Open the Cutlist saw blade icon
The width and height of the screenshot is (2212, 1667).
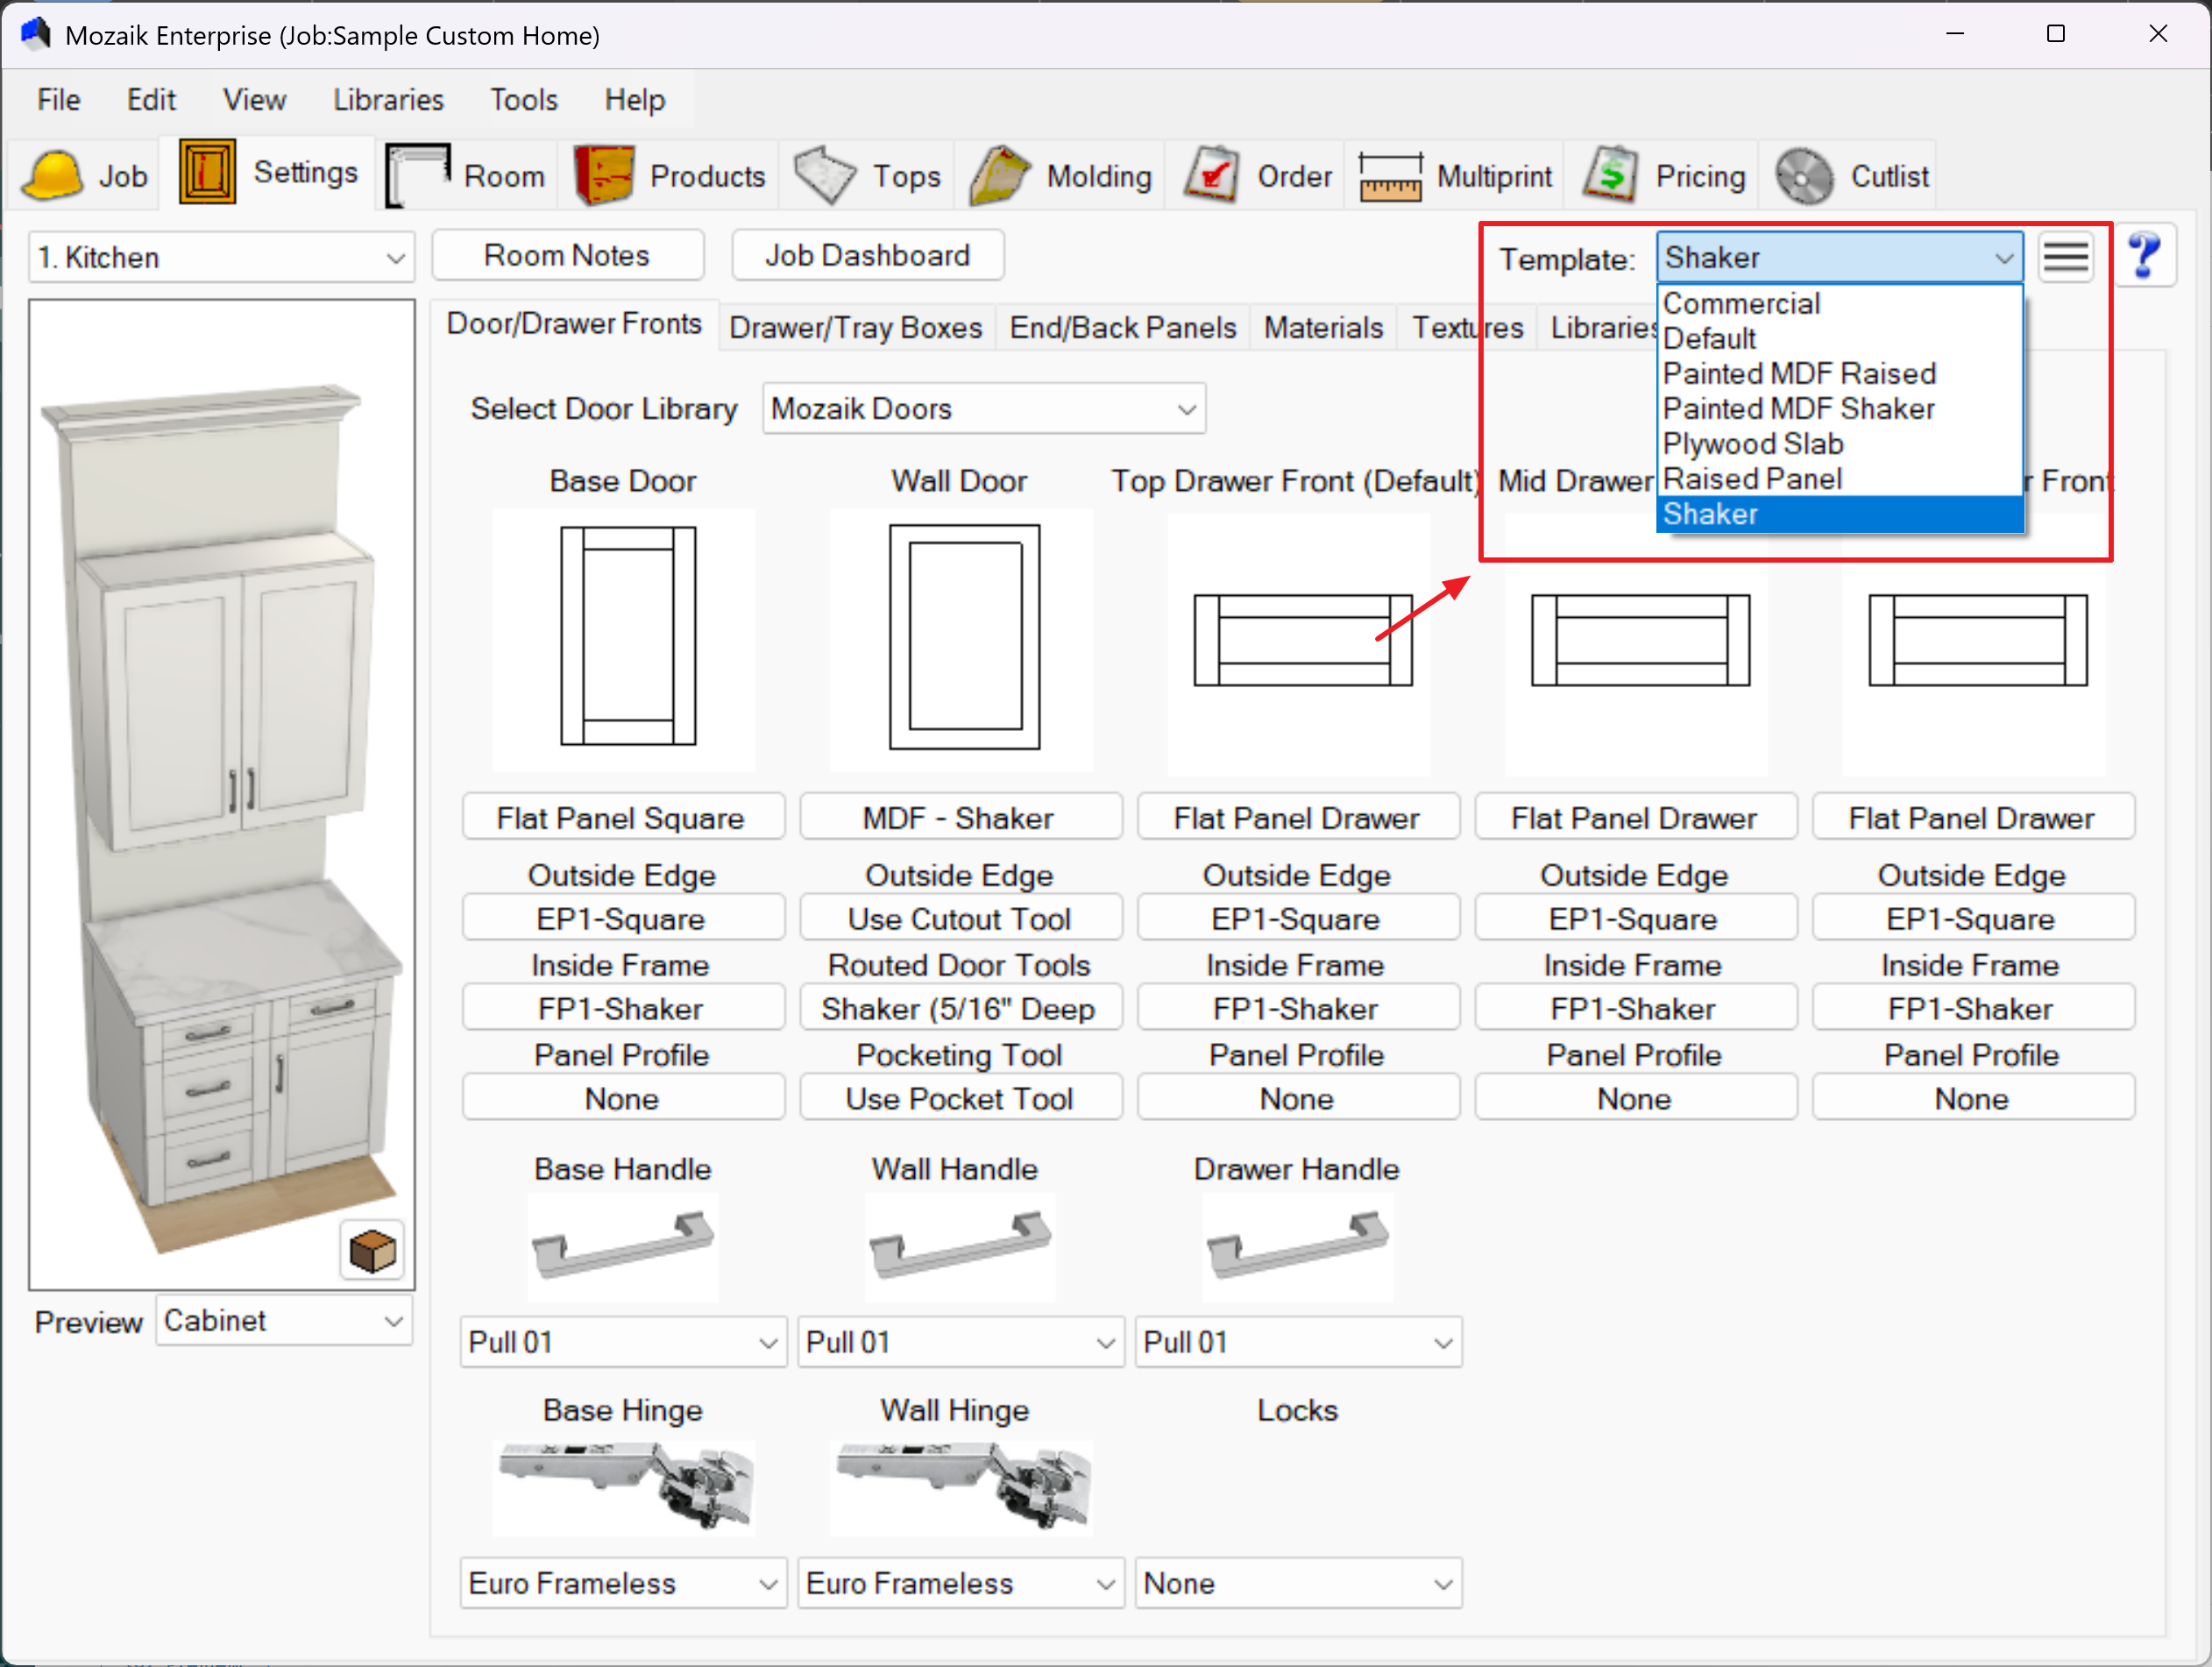1804,176
